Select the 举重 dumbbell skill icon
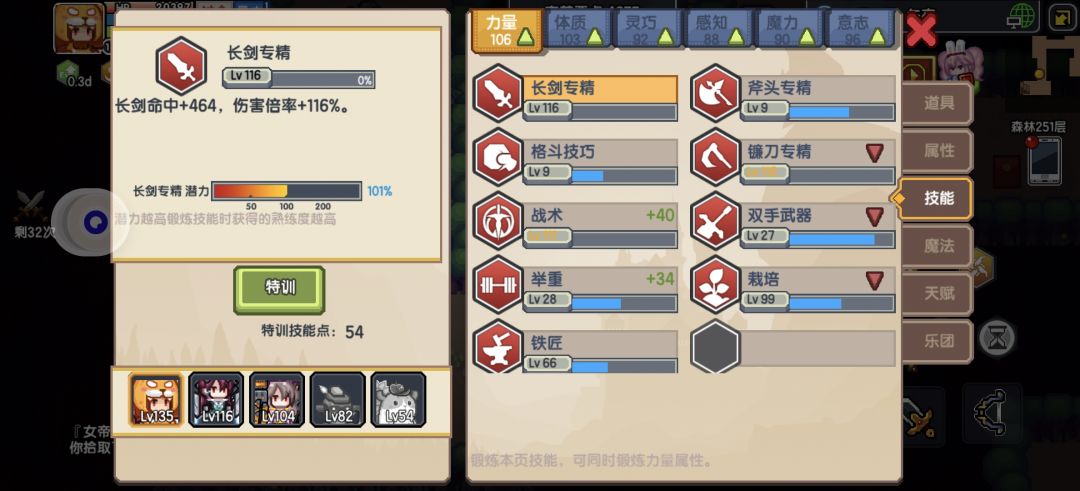Viewport: 1080px width, 491px height. click(x=497, y=284)
